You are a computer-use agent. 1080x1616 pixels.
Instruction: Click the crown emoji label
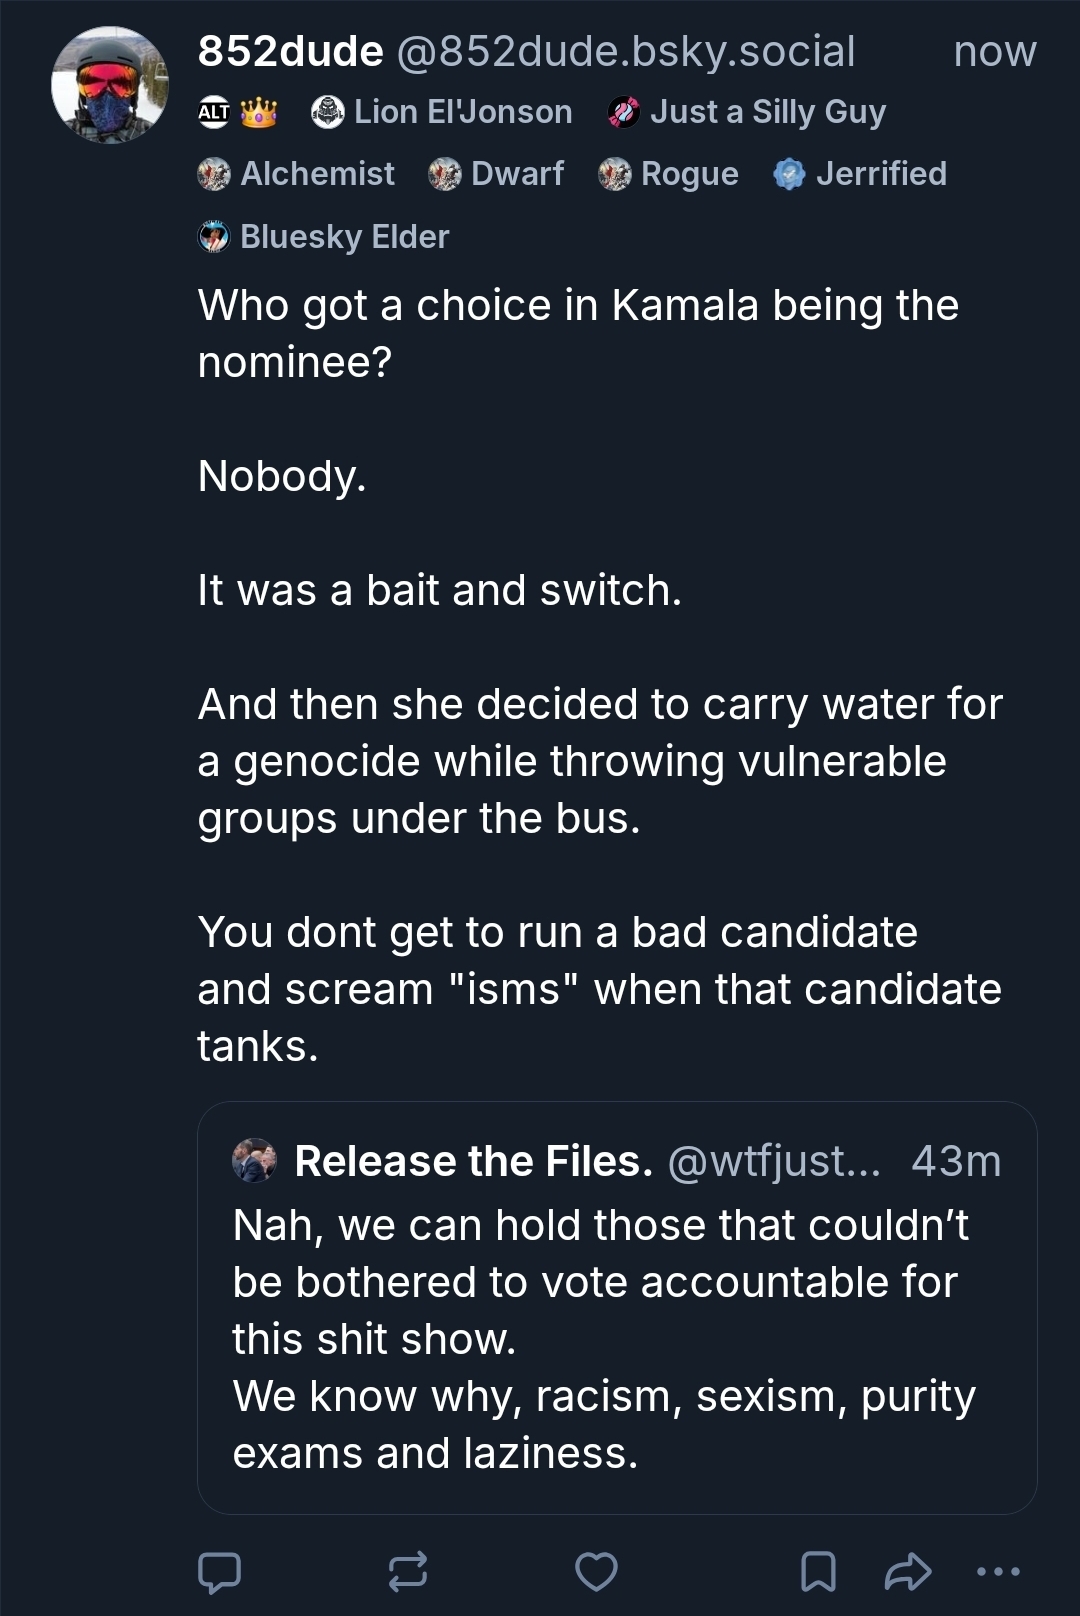coord(259,112)
